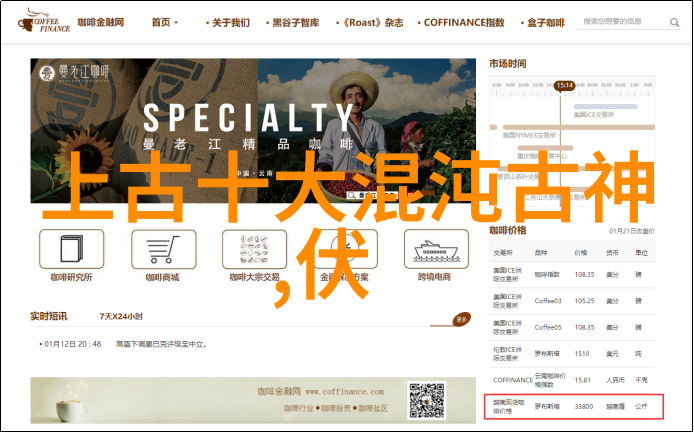Click the 咖啡指数 table cell
This screenshot has height=433, width=694.
pos(547,274)
